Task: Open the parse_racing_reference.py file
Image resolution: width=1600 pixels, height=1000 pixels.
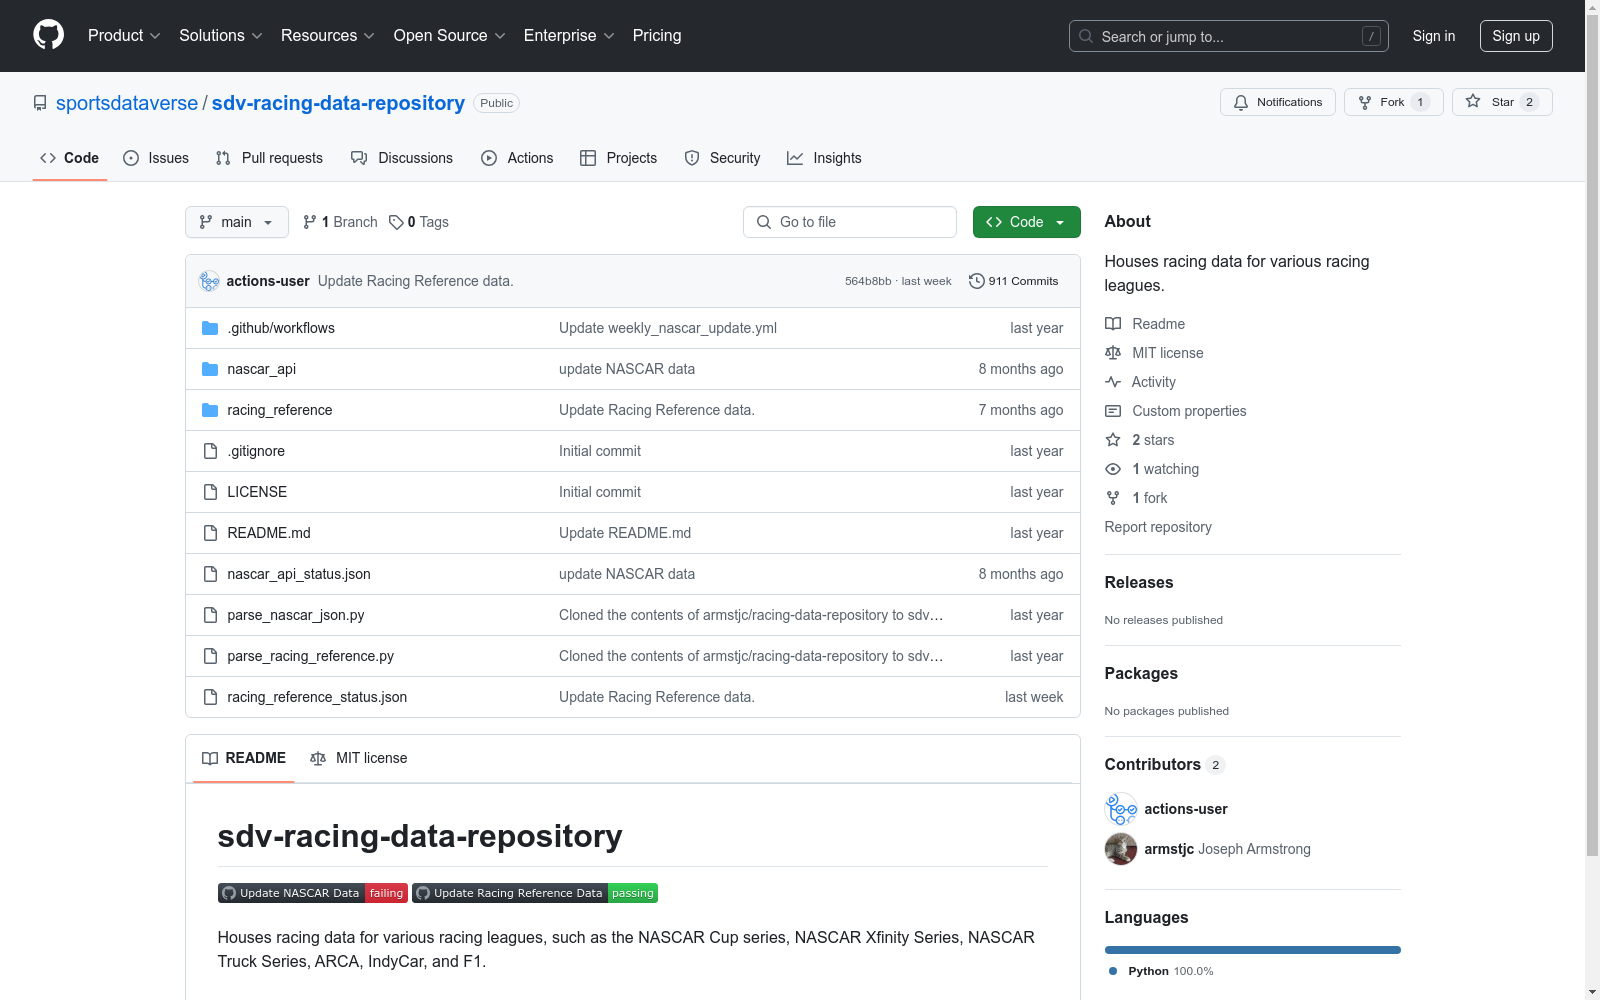Action: tap(310, 656)
